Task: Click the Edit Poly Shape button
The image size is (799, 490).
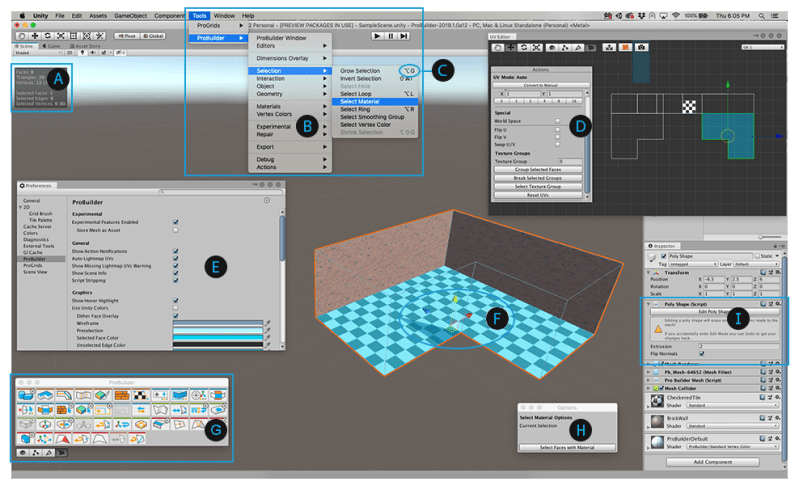Action: point(715,312)
